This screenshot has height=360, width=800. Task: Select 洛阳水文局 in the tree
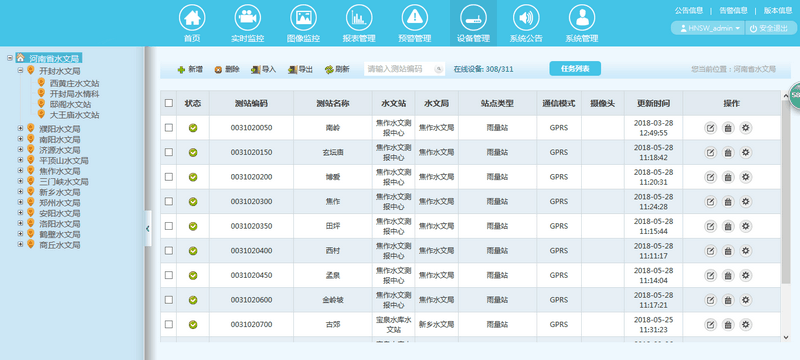[60, 224]
